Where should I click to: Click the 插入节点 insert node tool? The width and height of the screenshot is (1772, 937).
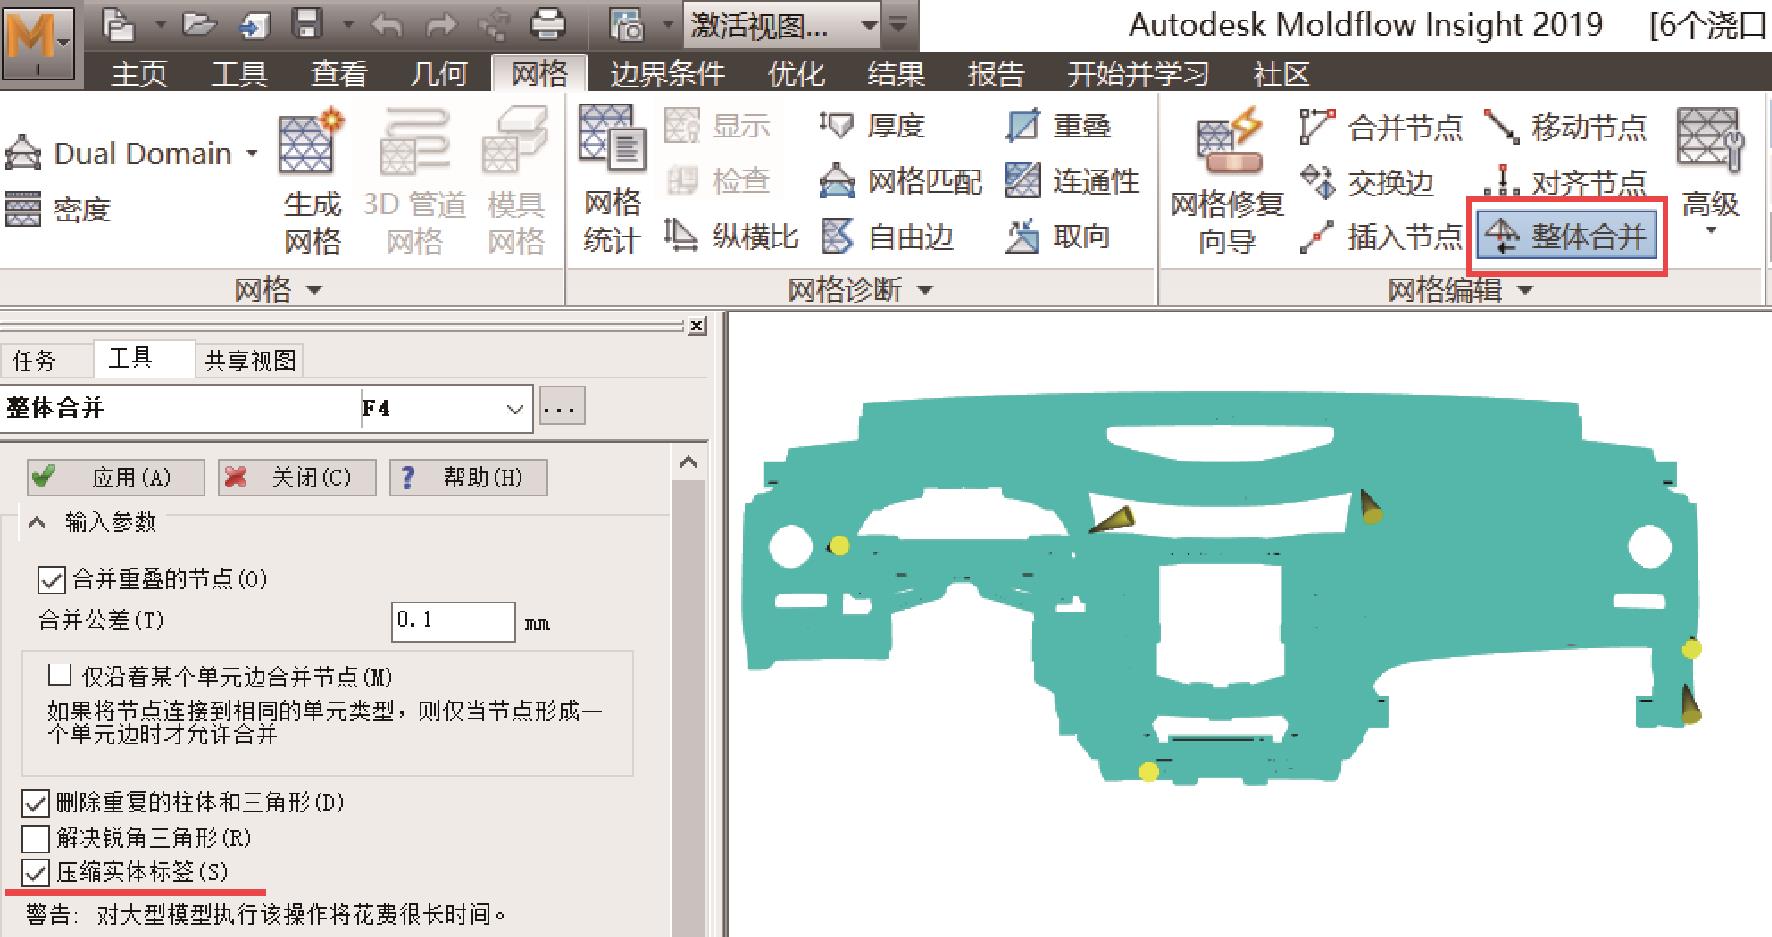pos(1381,237)
